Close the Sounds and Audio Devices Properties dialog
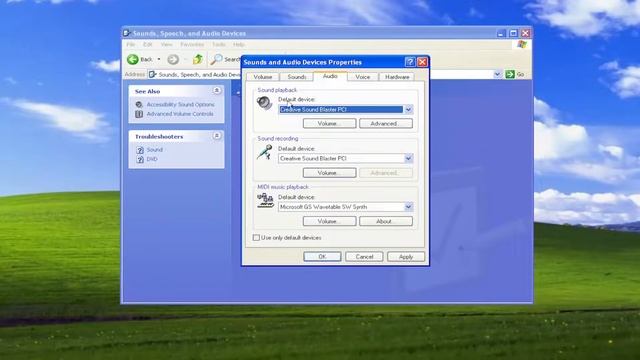640x360 pixels. click(x=422, y=62)
